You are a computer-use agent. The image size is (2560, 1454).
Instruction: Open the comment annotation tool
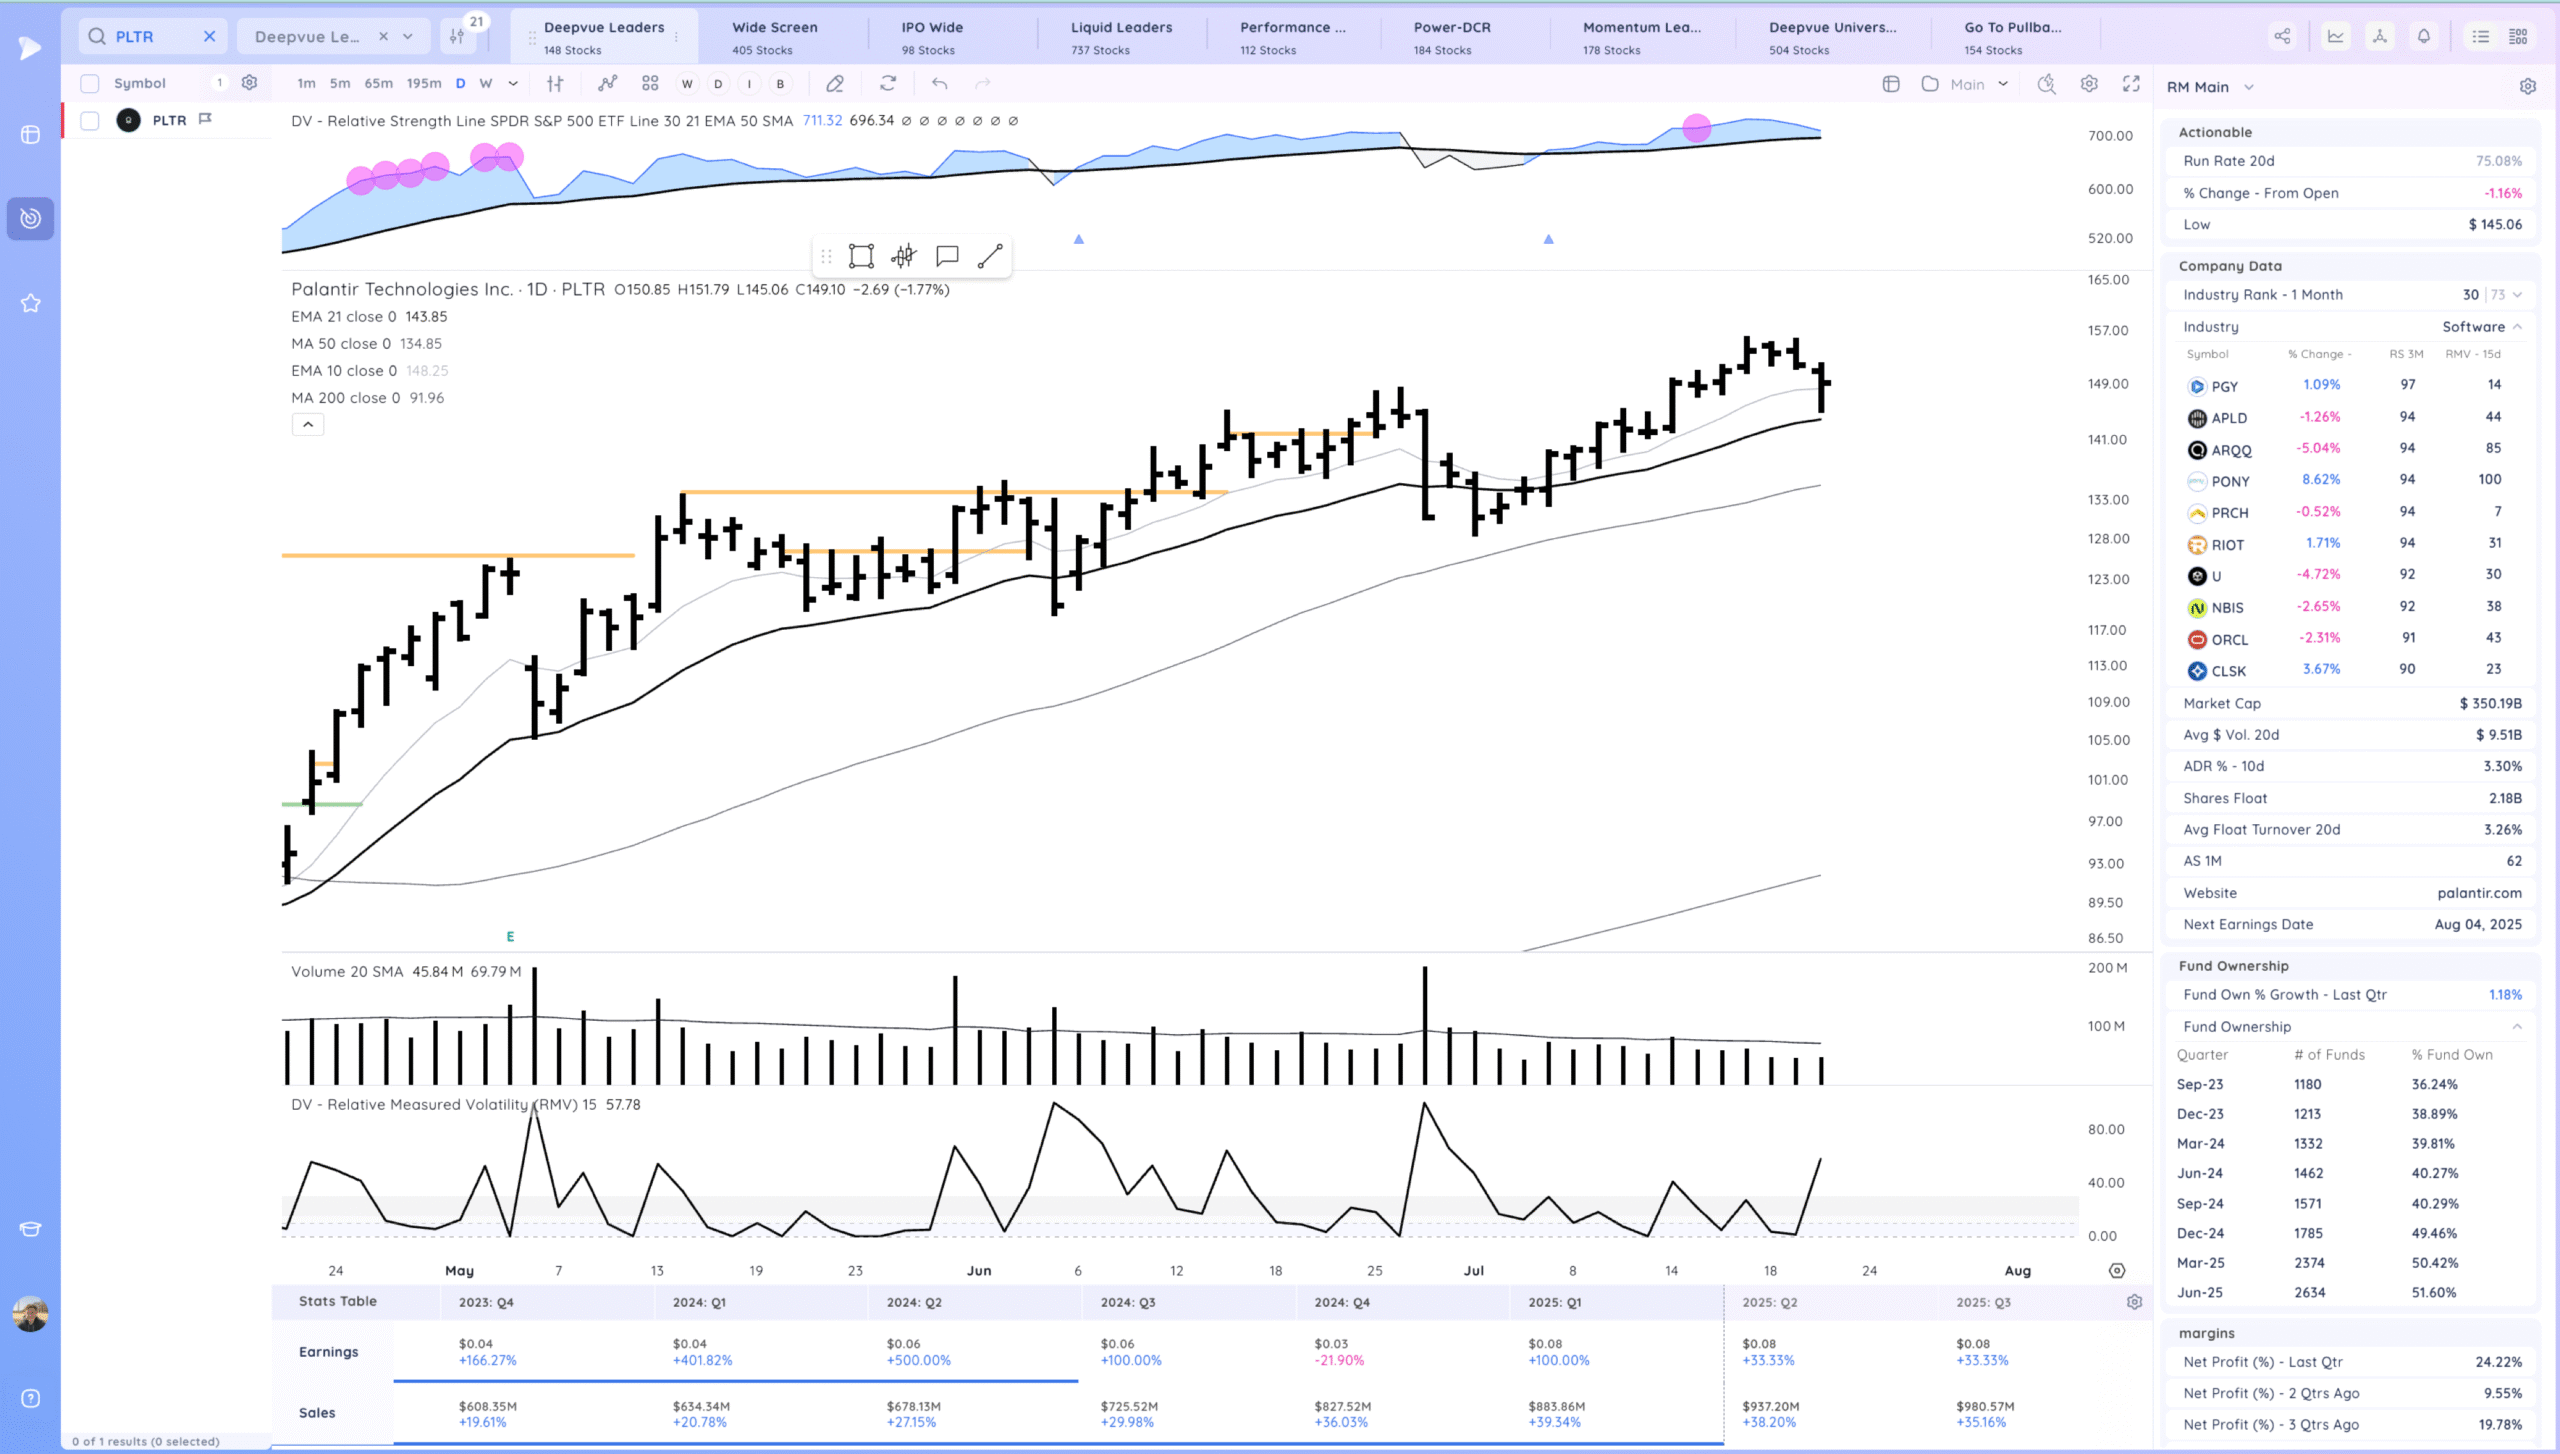[x=946, y=256]
